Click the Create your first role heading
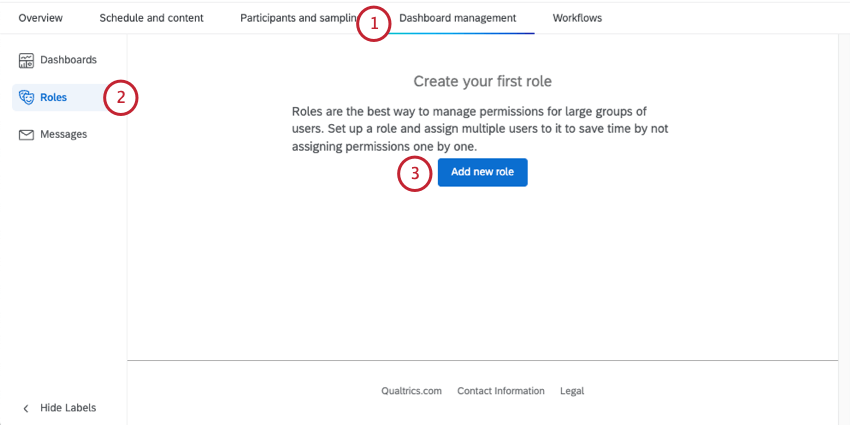 tap(482, 80)
